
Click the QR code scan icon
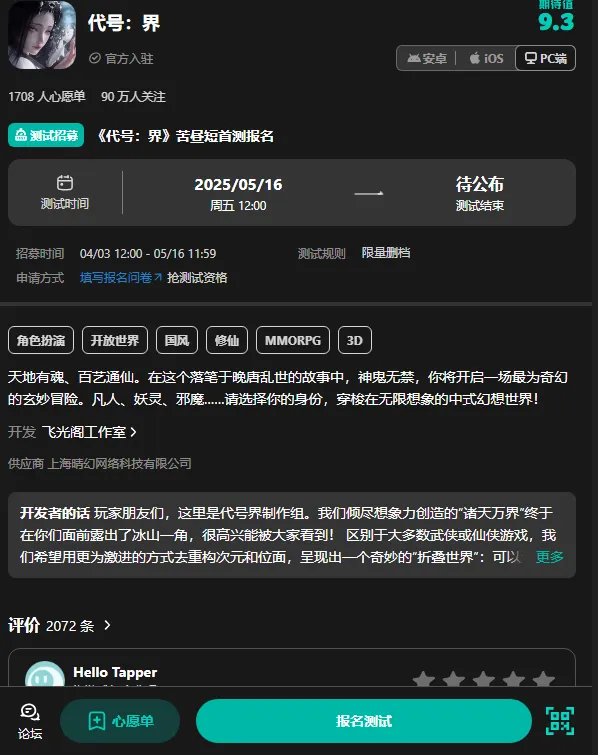tap(559, 721)
